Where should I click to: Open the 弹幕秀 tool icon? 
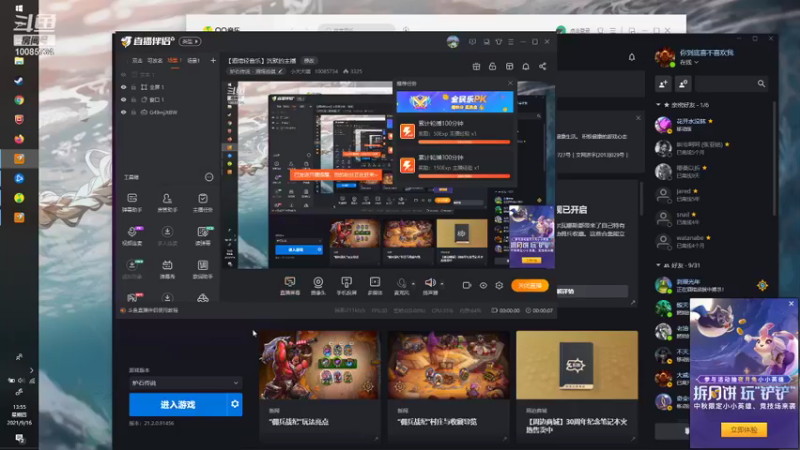coord(167,269)
